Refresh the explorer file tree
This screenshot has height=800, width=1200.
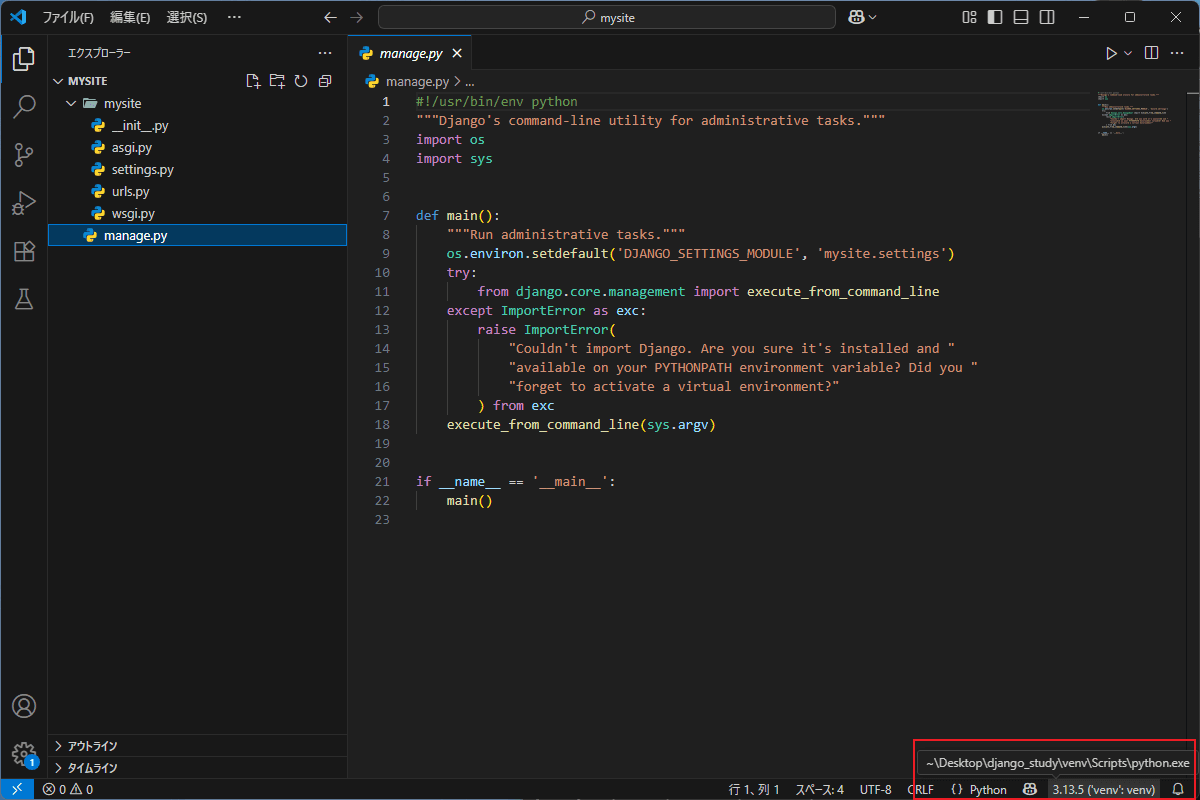pos(301,81)
